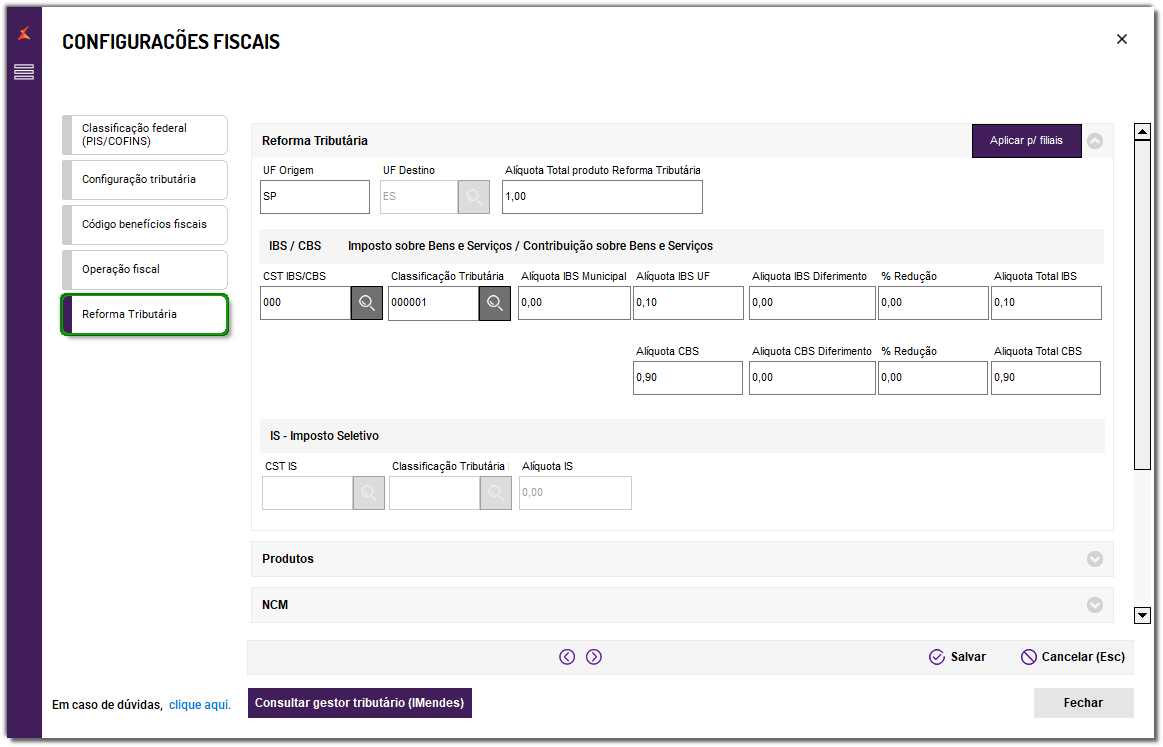Click the Alíquota IBS UF input field
Viewport: 1163px width, 747px height.
pyautogui.click(x=688, y=303)
